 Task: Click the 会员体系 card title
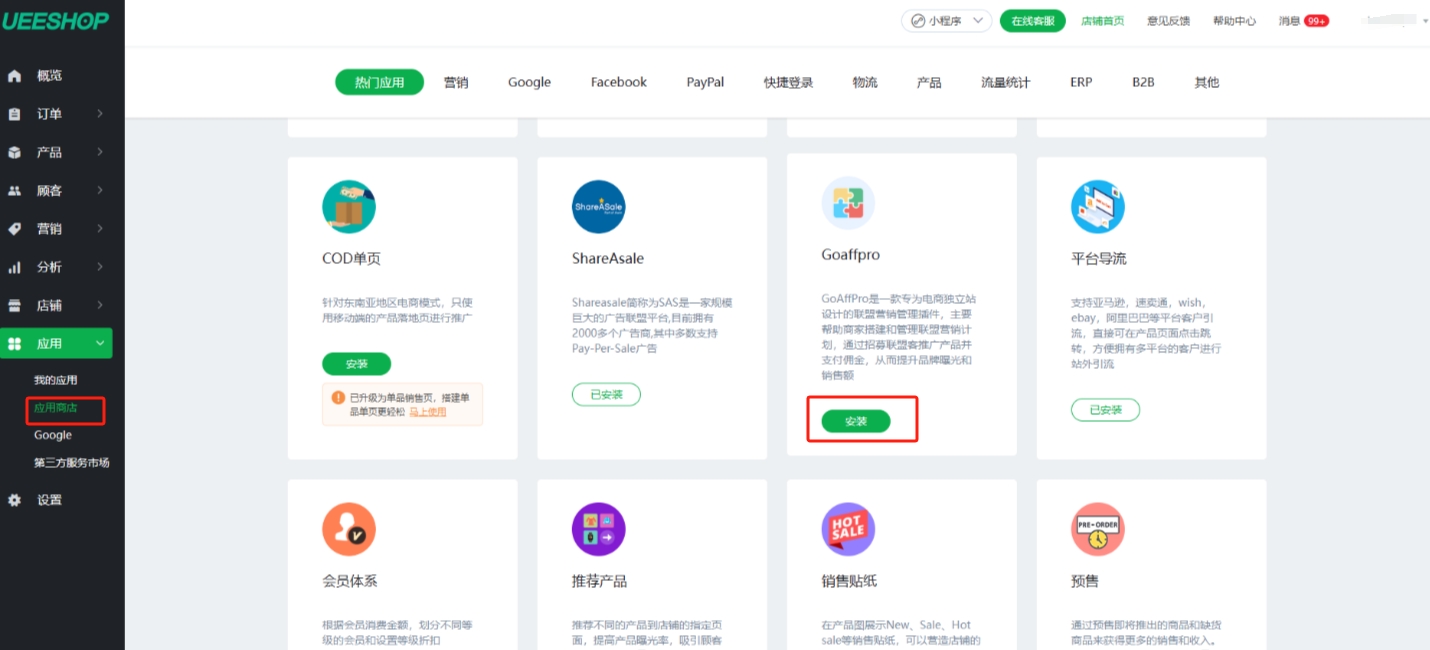[350, 581]
